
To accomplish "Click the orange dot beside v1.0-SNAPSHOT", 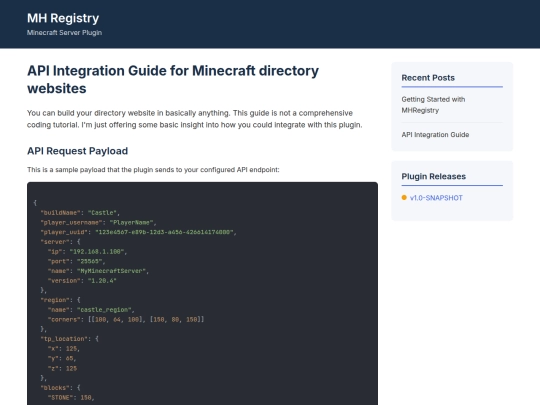I will point(404,197).
